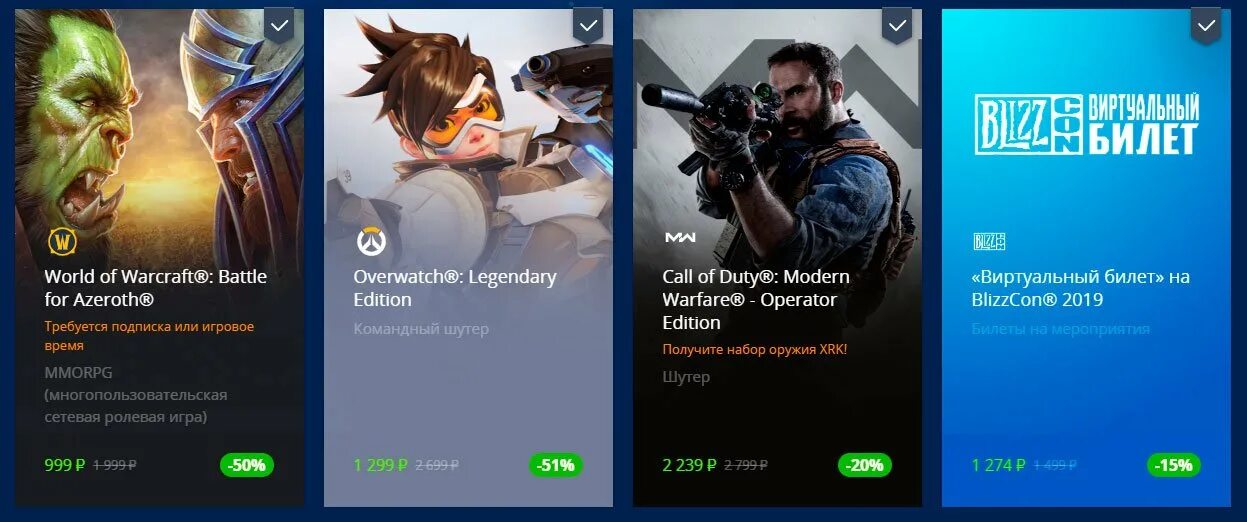
Task: Open World of Warcraft: Battle for Azeroth title
Action: pos(156,288)
